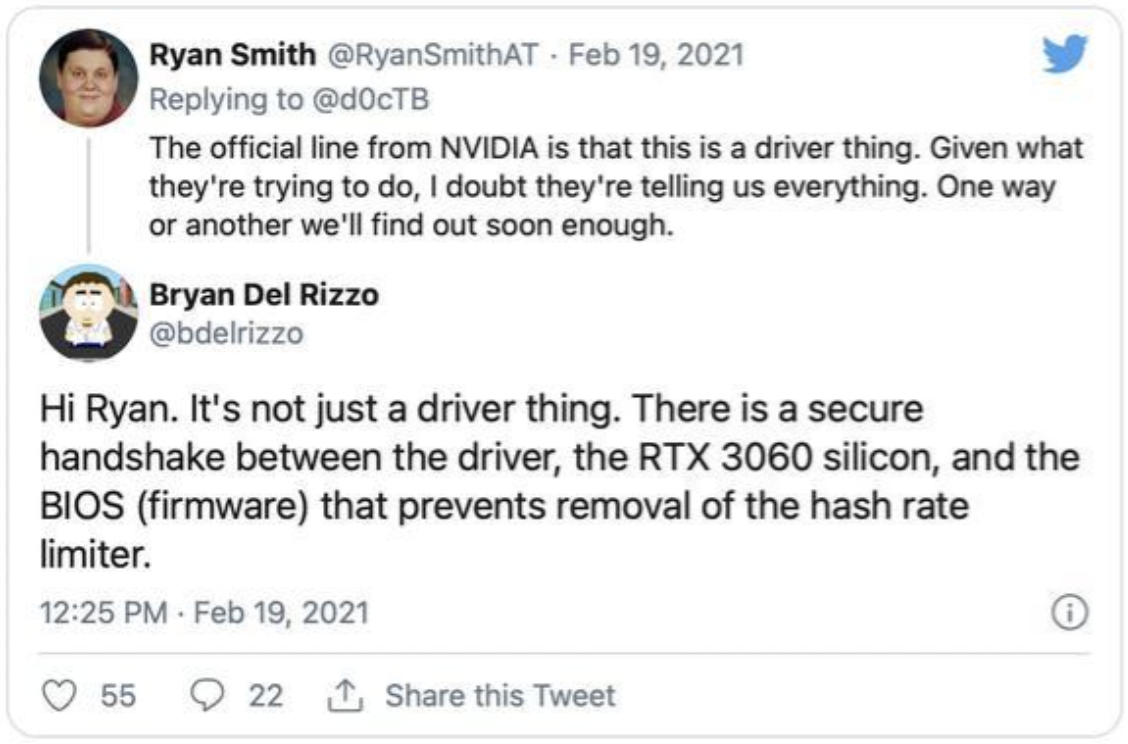
Task: Click the 22 replies count
Action: (x=265, y=695)
